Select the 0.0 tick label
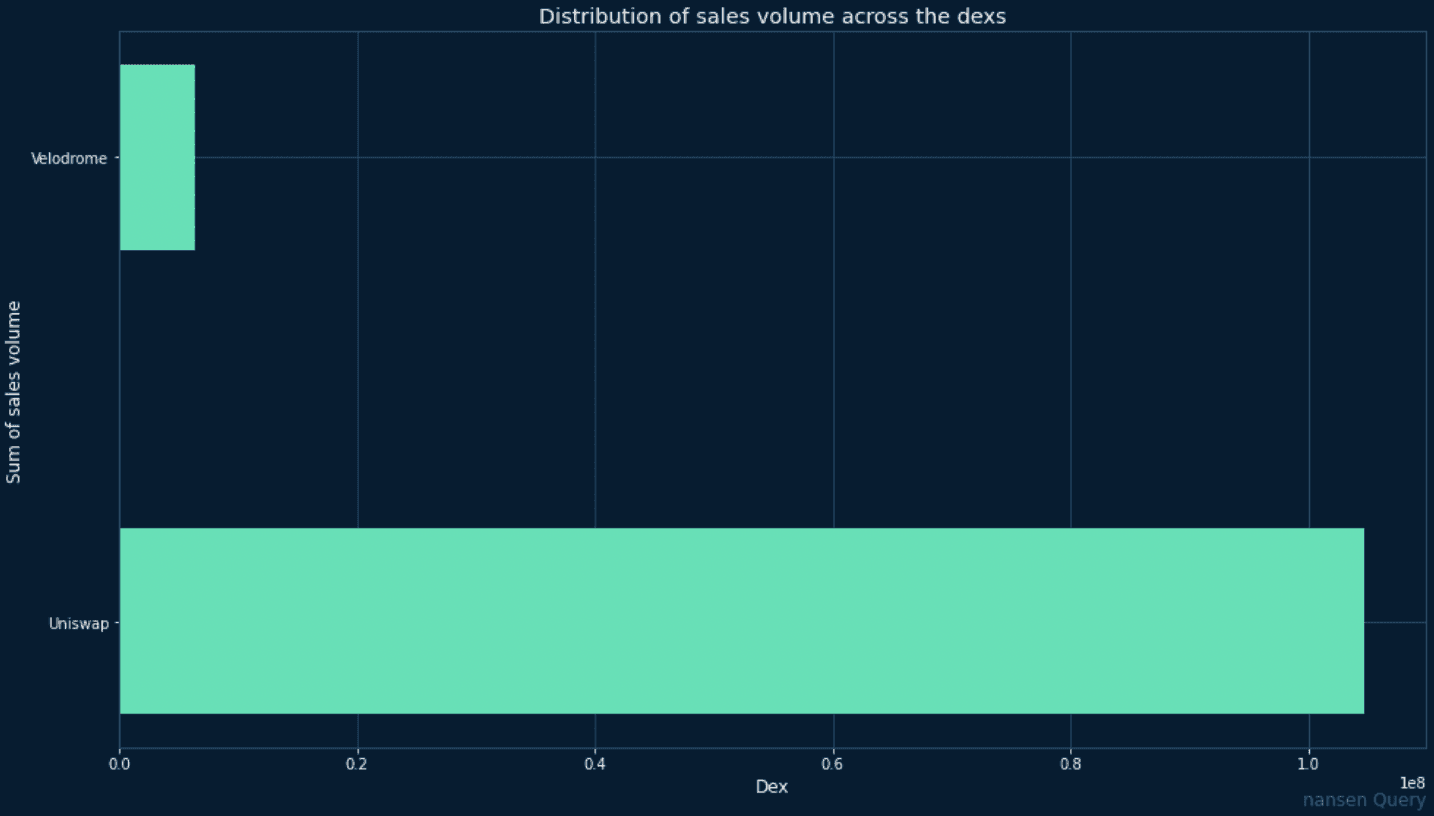This screenshot has width=1434, height=816. tap(120, 761)
